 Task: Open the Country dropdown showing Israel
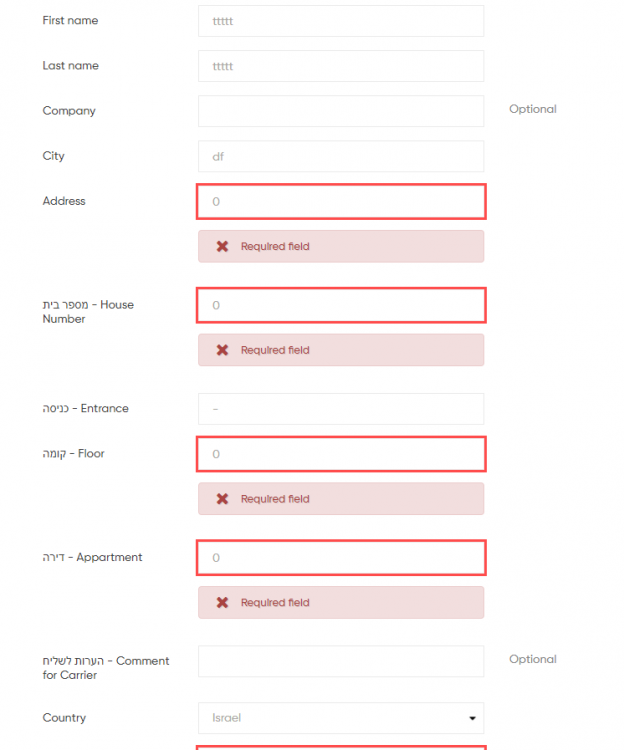click(330, 718)
